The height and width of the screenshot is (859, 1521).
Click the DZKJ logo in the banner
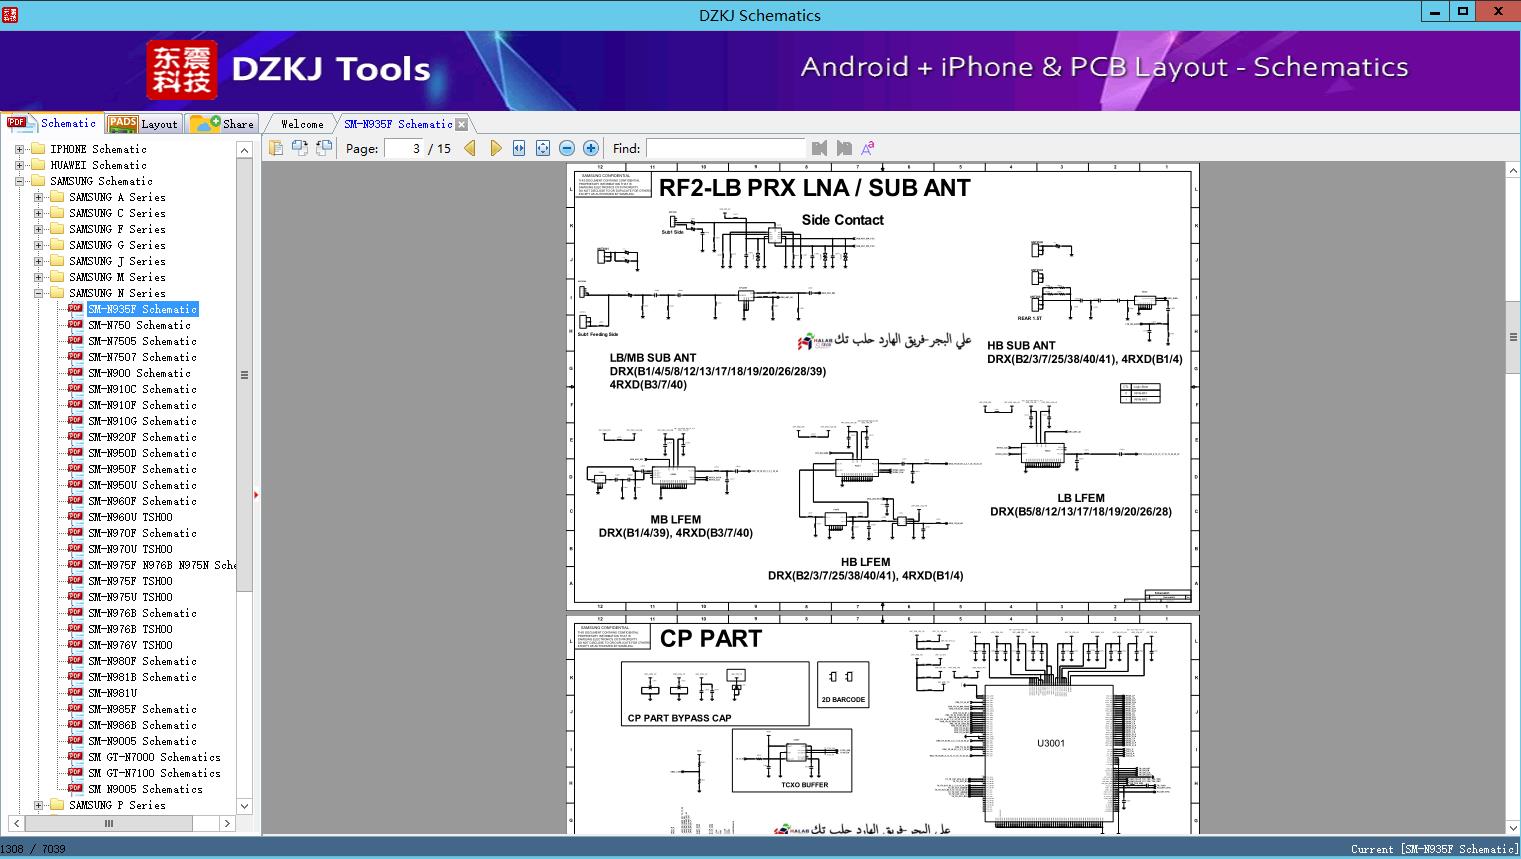point(182,70)
